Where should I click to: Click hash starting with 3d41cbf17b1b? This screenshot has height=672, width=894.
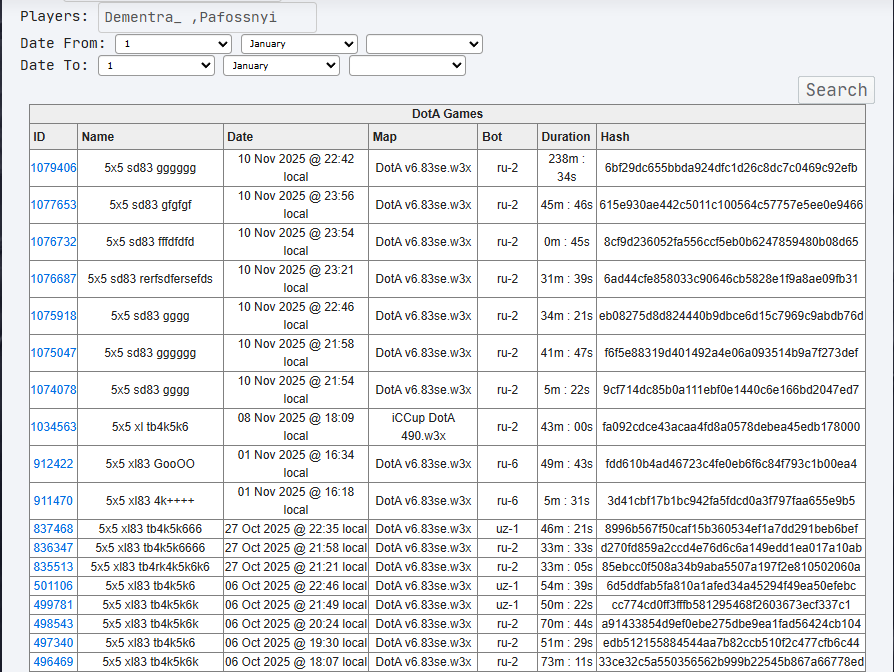tap(731, 501)
